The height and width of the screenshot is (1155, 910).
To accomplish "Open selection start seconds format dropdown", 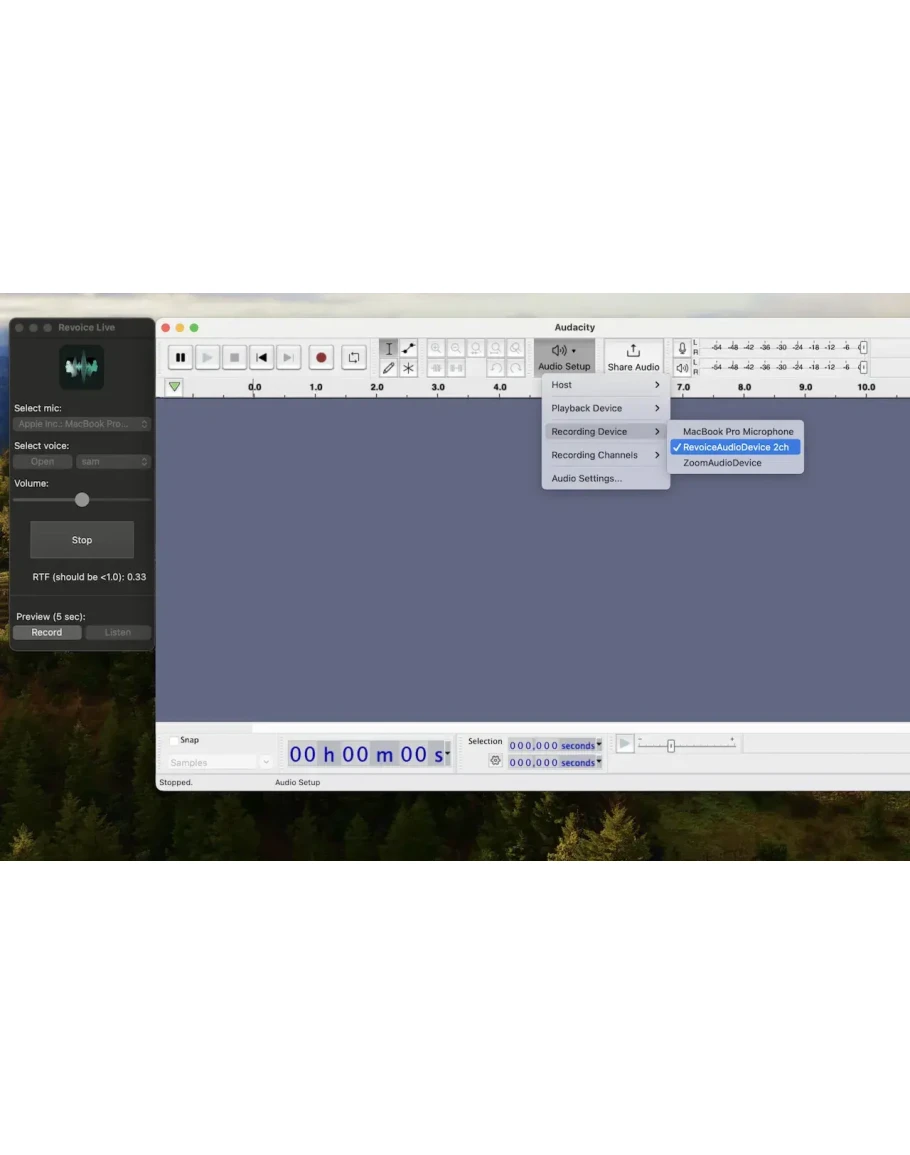I will pyautogui.click(x=599, y=745).
